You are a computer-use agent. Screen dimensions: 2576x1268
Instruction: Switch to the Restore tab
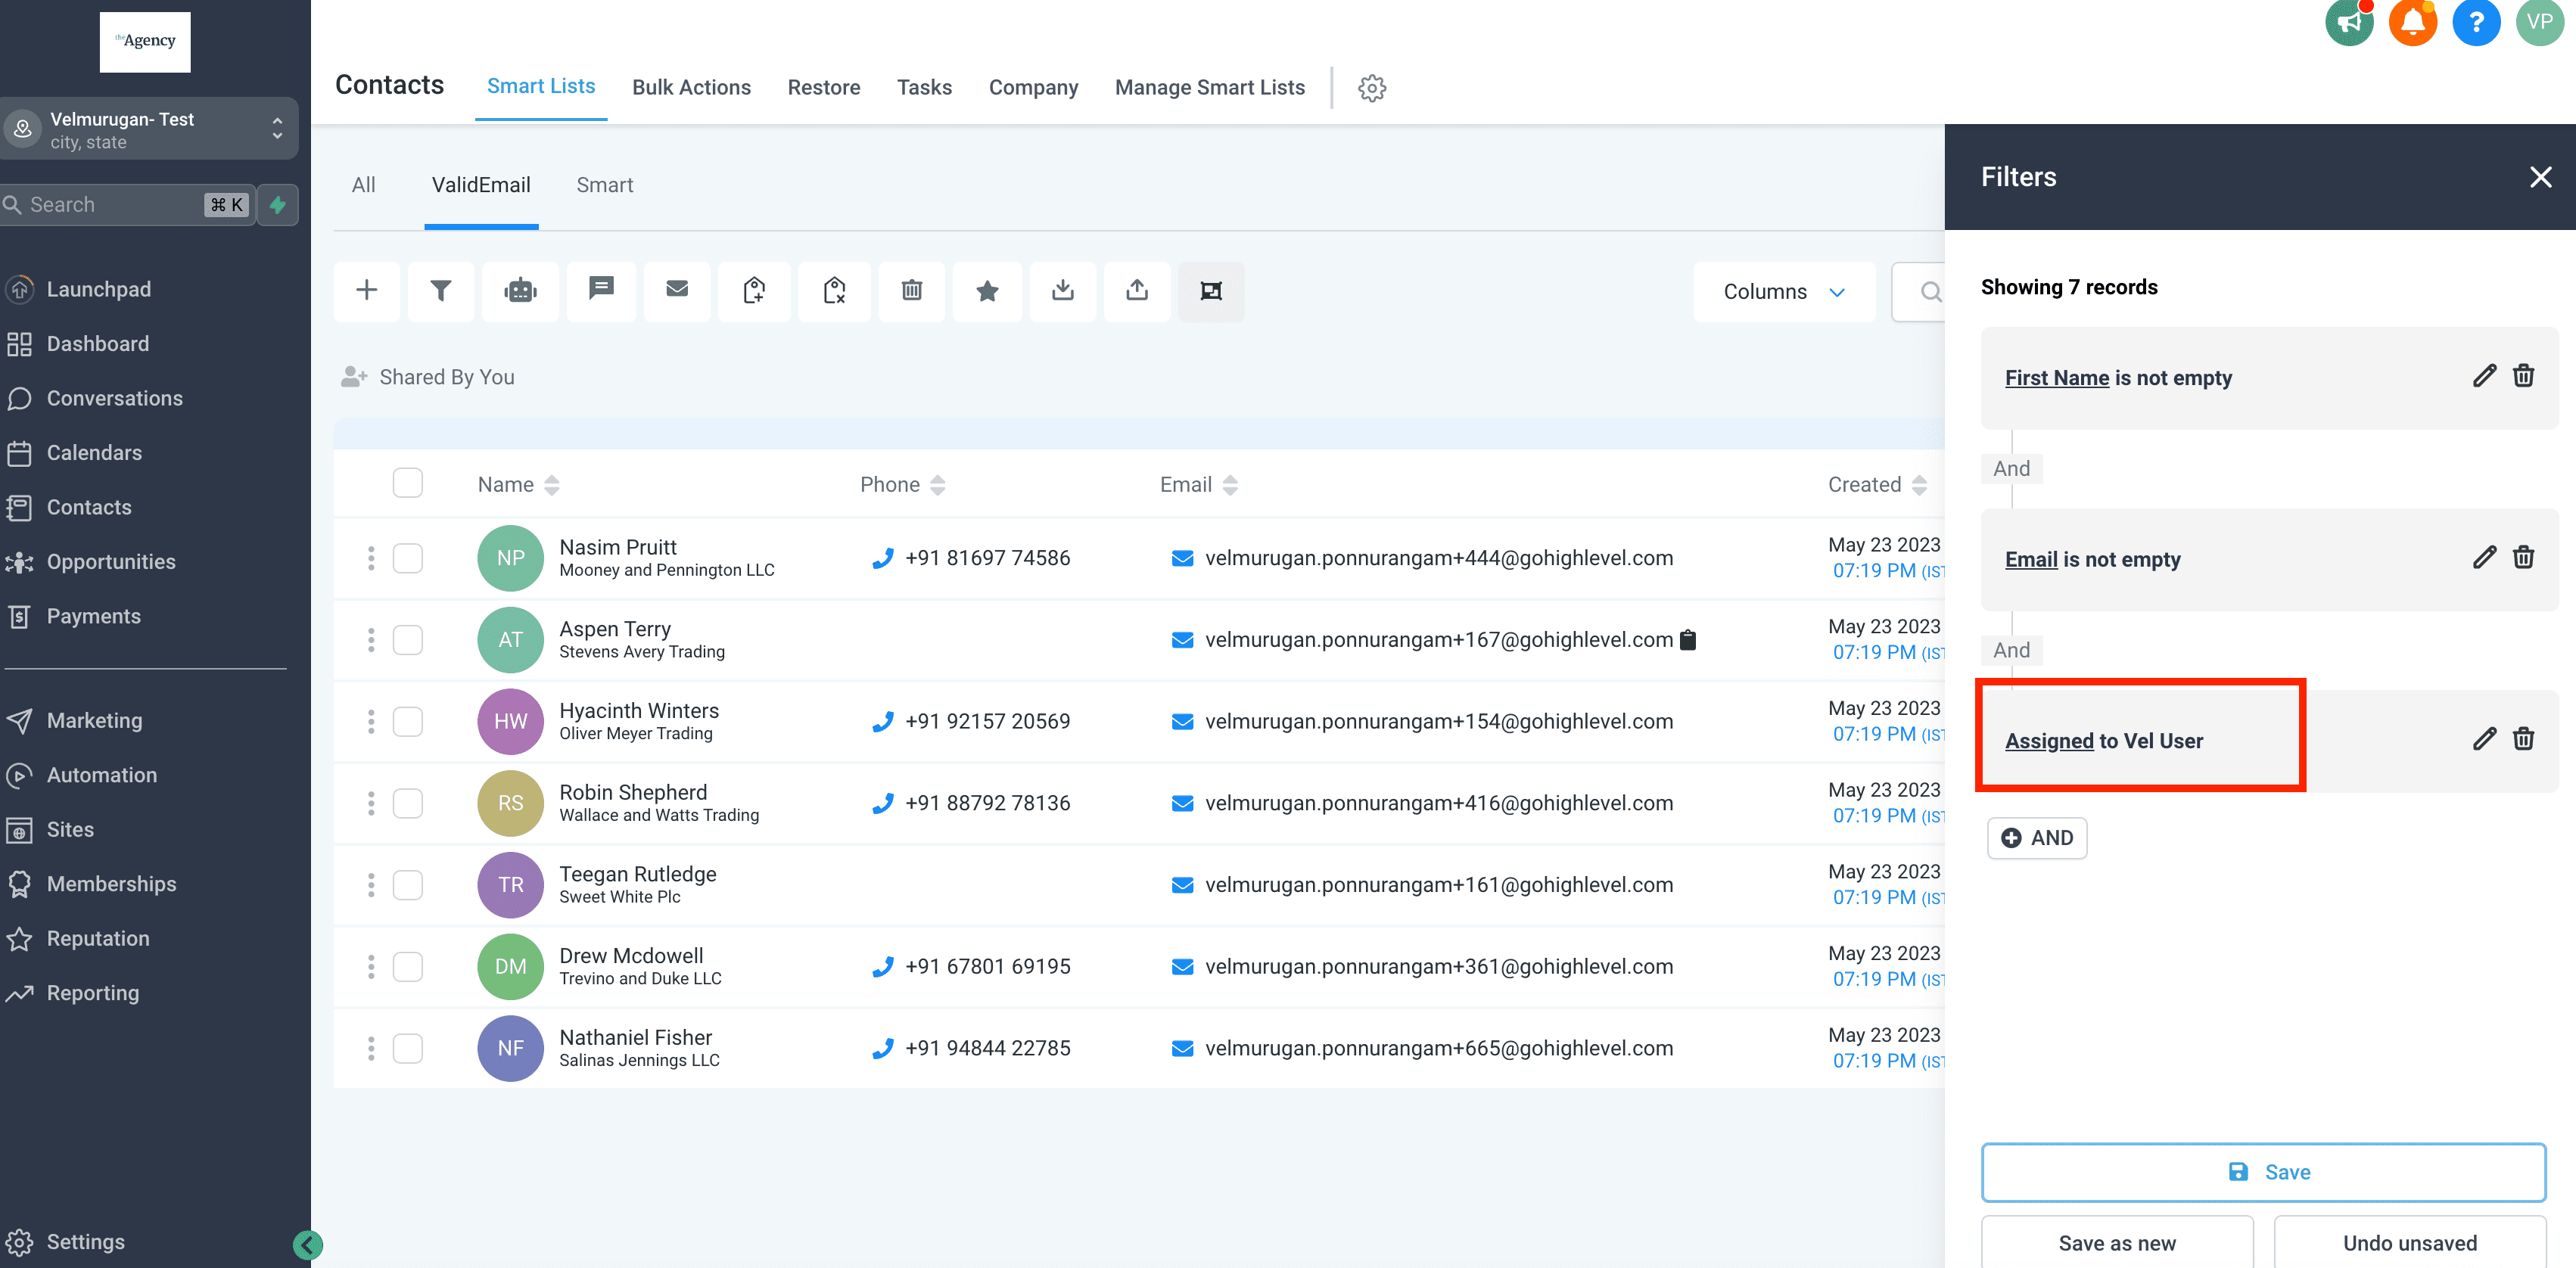[x=823, y=88]
